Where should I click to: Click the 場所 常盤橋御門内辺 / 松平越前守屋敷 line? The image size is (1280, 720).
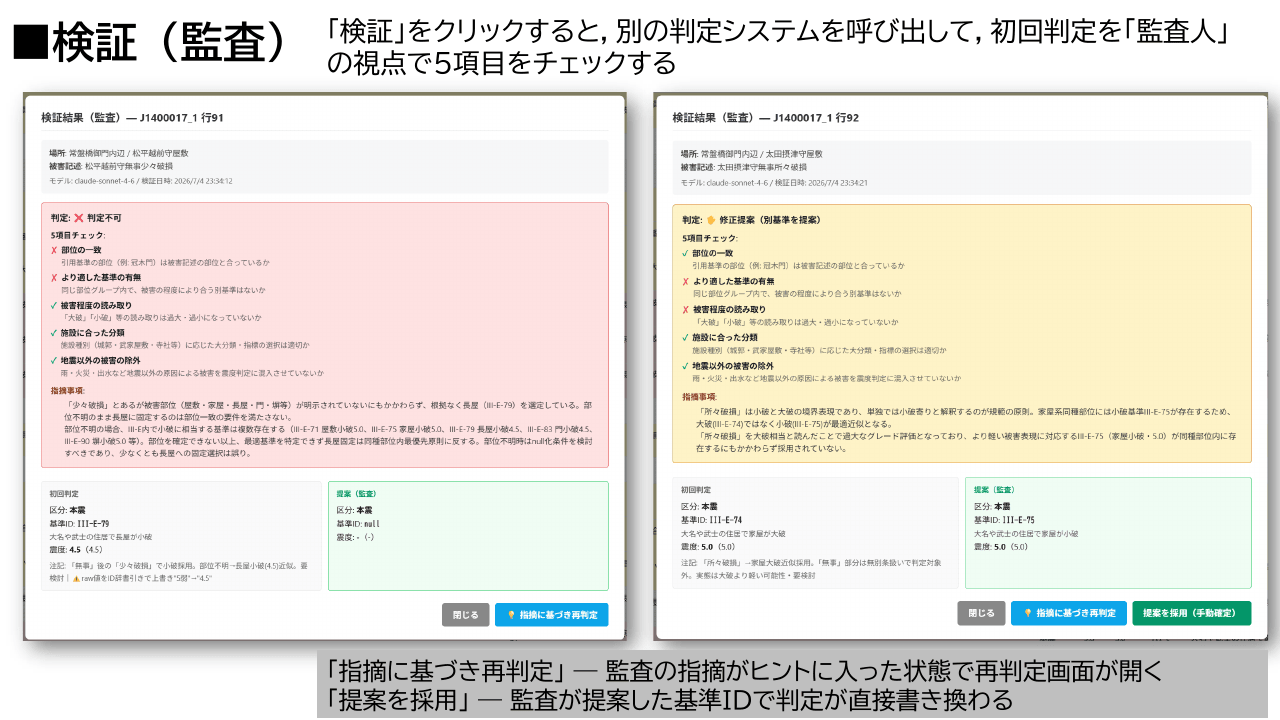click(119, 153)
